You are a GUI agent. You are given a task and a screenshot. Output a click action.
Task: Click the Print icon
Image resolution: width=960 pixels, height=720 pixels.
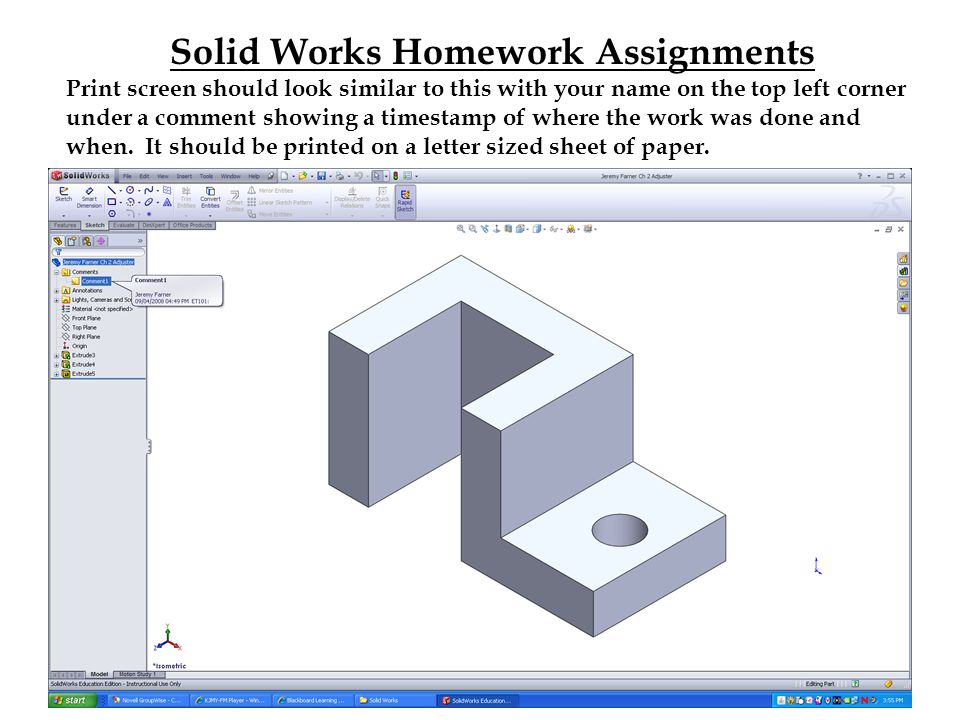coord(340,176)
